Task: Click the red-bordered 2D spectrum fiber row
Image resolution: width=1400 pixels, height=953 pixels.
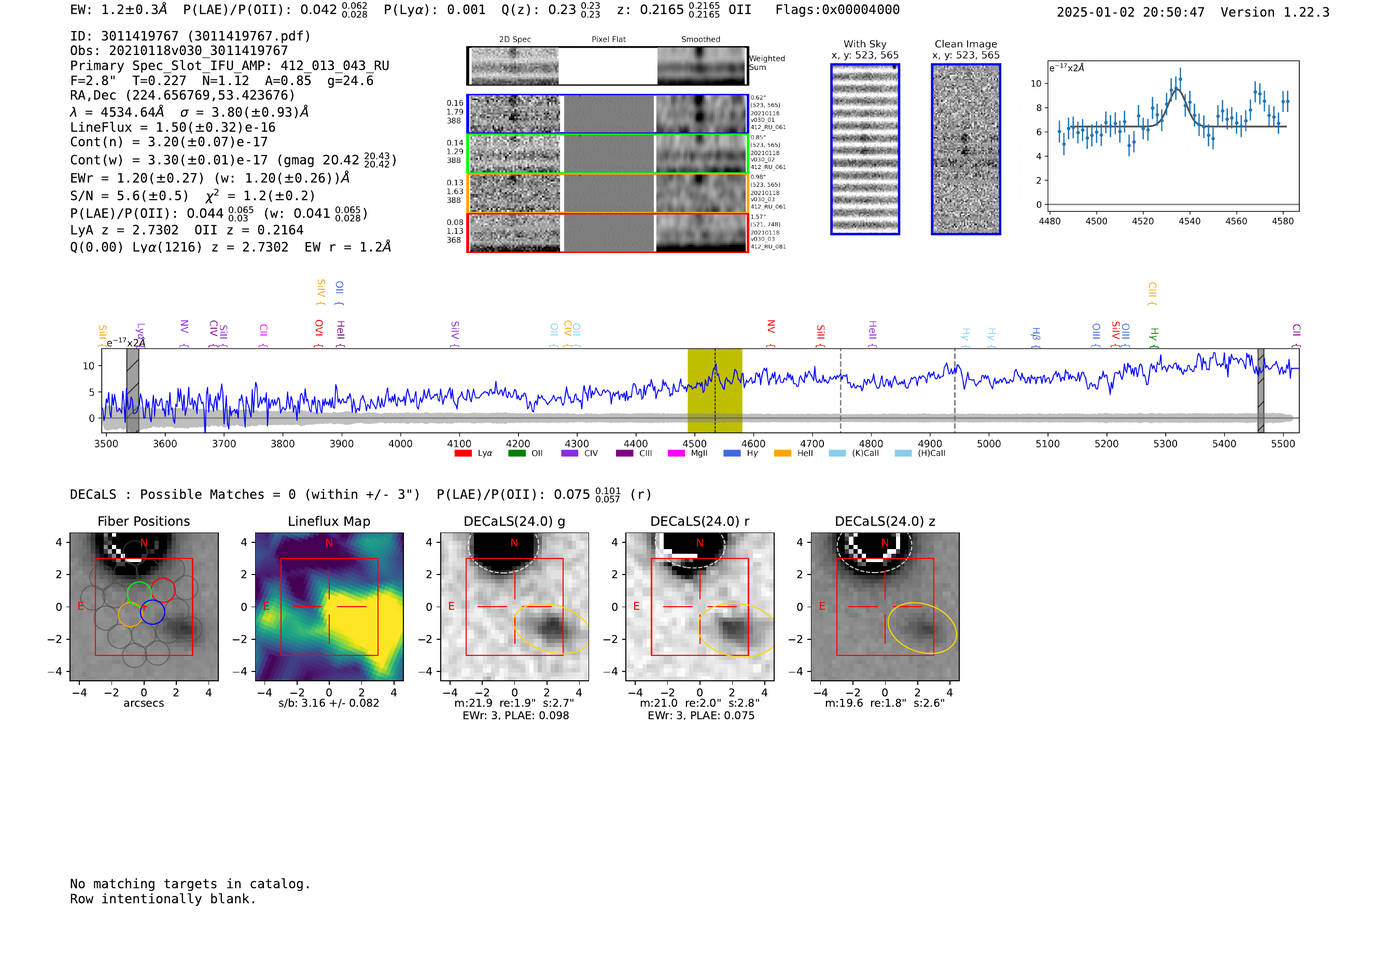Action: 608,233
